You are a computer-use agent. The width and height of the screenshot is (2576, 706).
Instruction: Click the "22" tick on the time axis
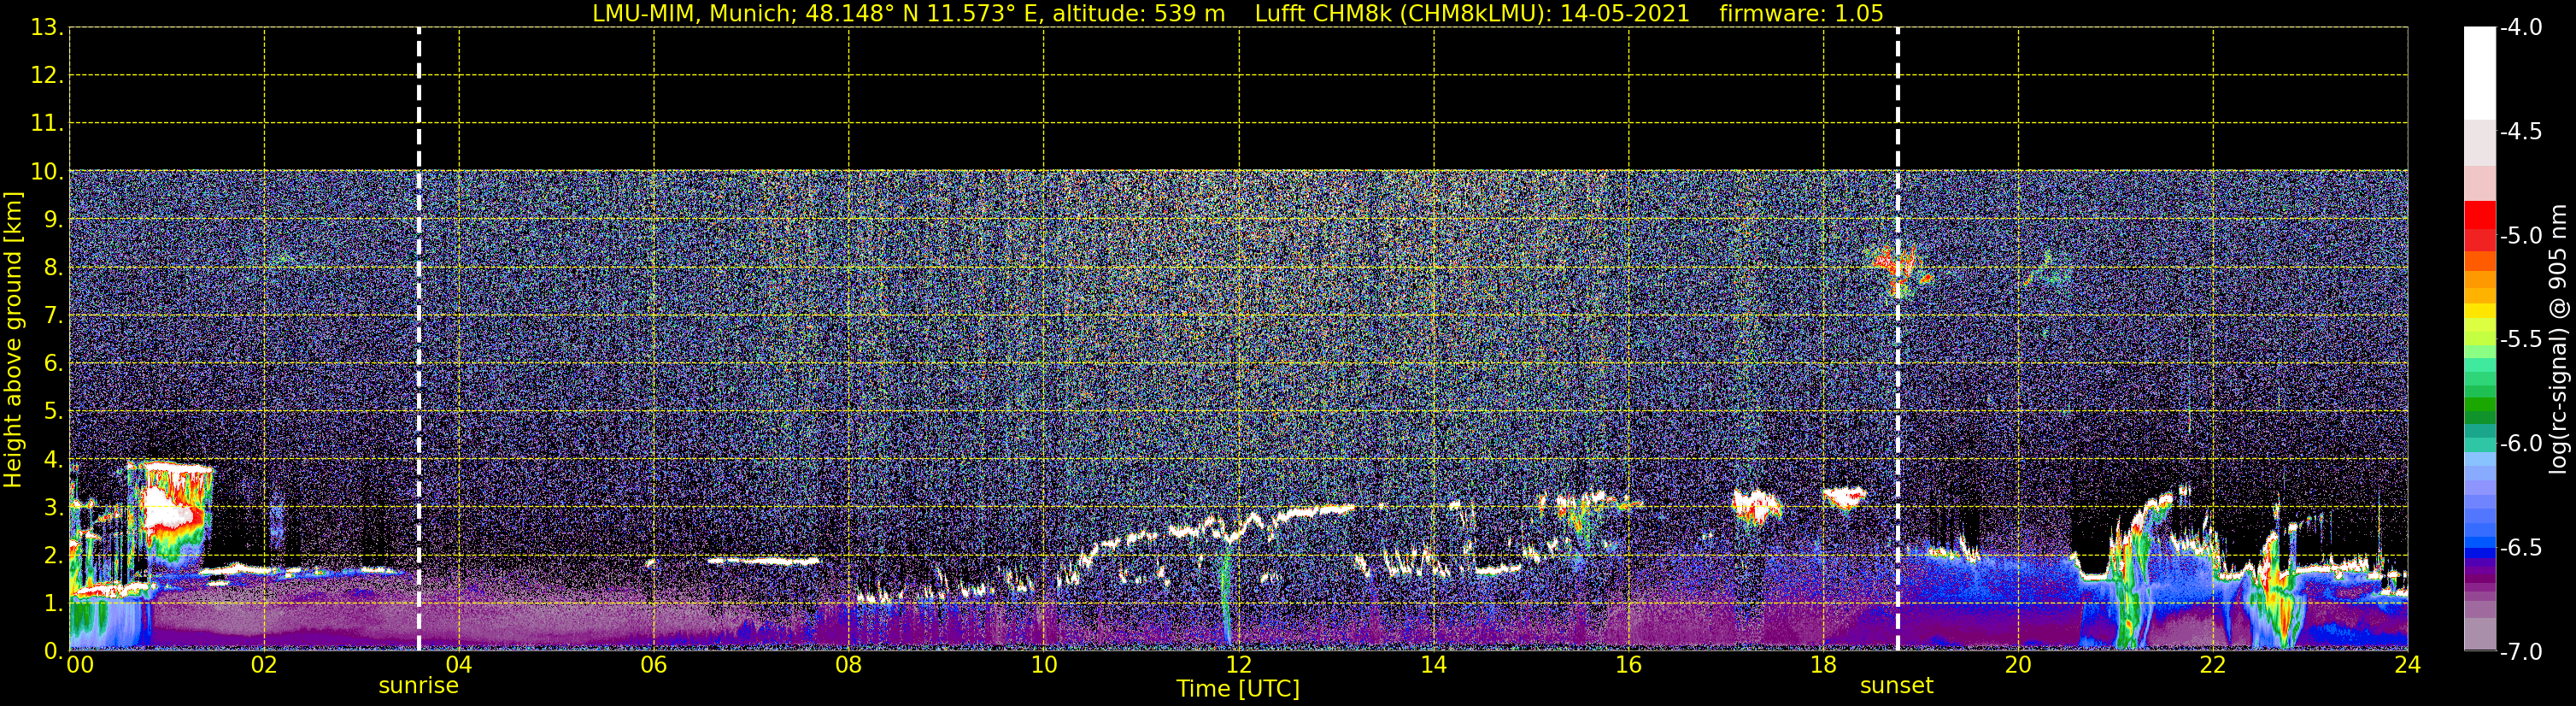(2214, 665)
